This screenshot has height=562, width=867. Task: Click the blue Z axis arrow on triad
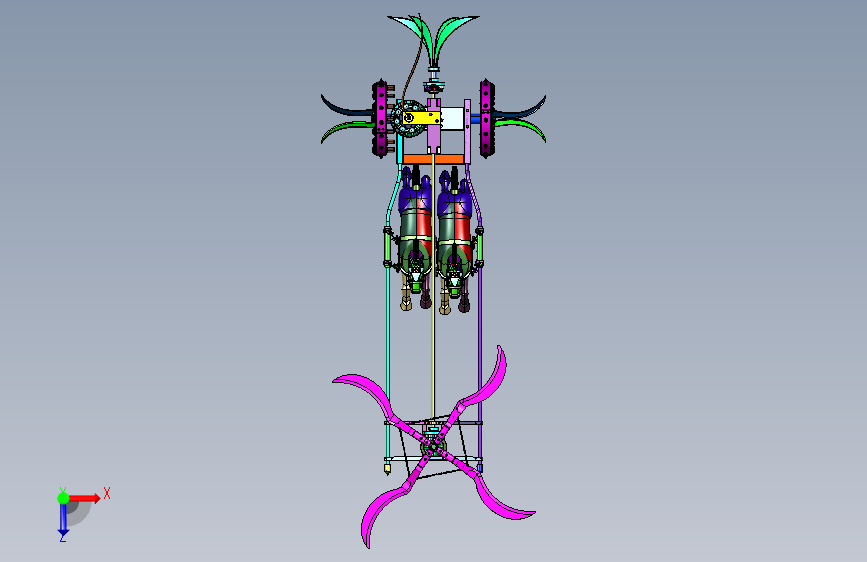[63, 520]
